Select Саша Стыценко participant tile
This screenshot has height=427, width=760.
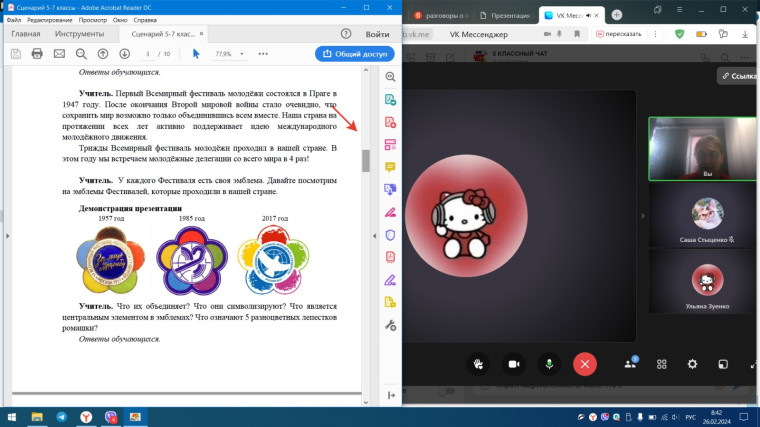pos(704,216)
